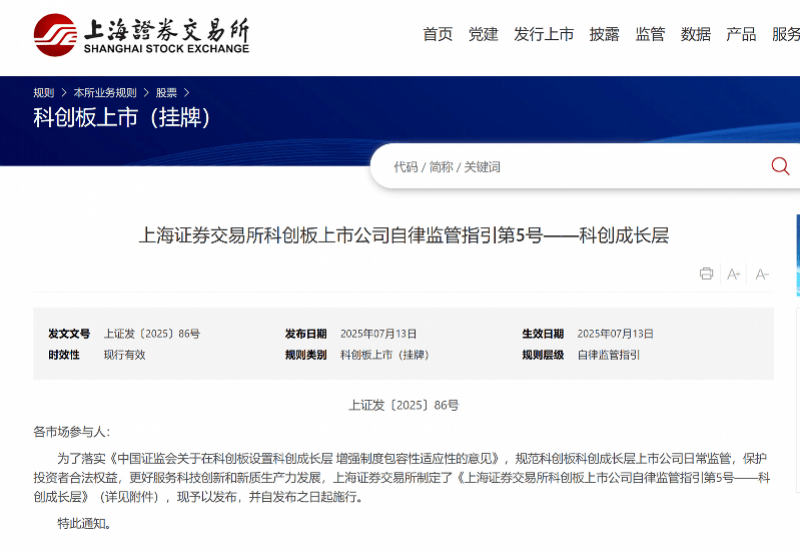Click the red magnifier search icon

pos(780,166)
